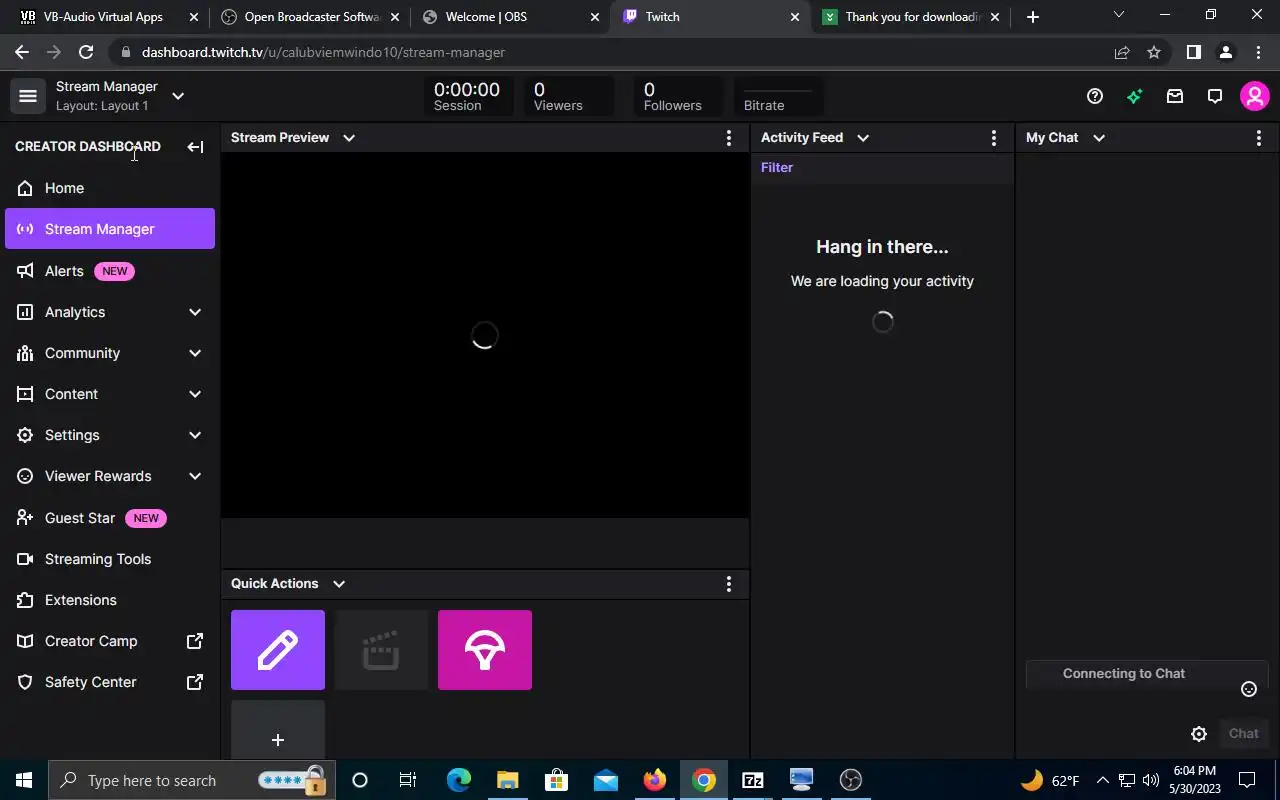Open the Activity Feed panel dropdown
Image resolution: width=1280 pixels, height=800 pixels.
(863, 138)
